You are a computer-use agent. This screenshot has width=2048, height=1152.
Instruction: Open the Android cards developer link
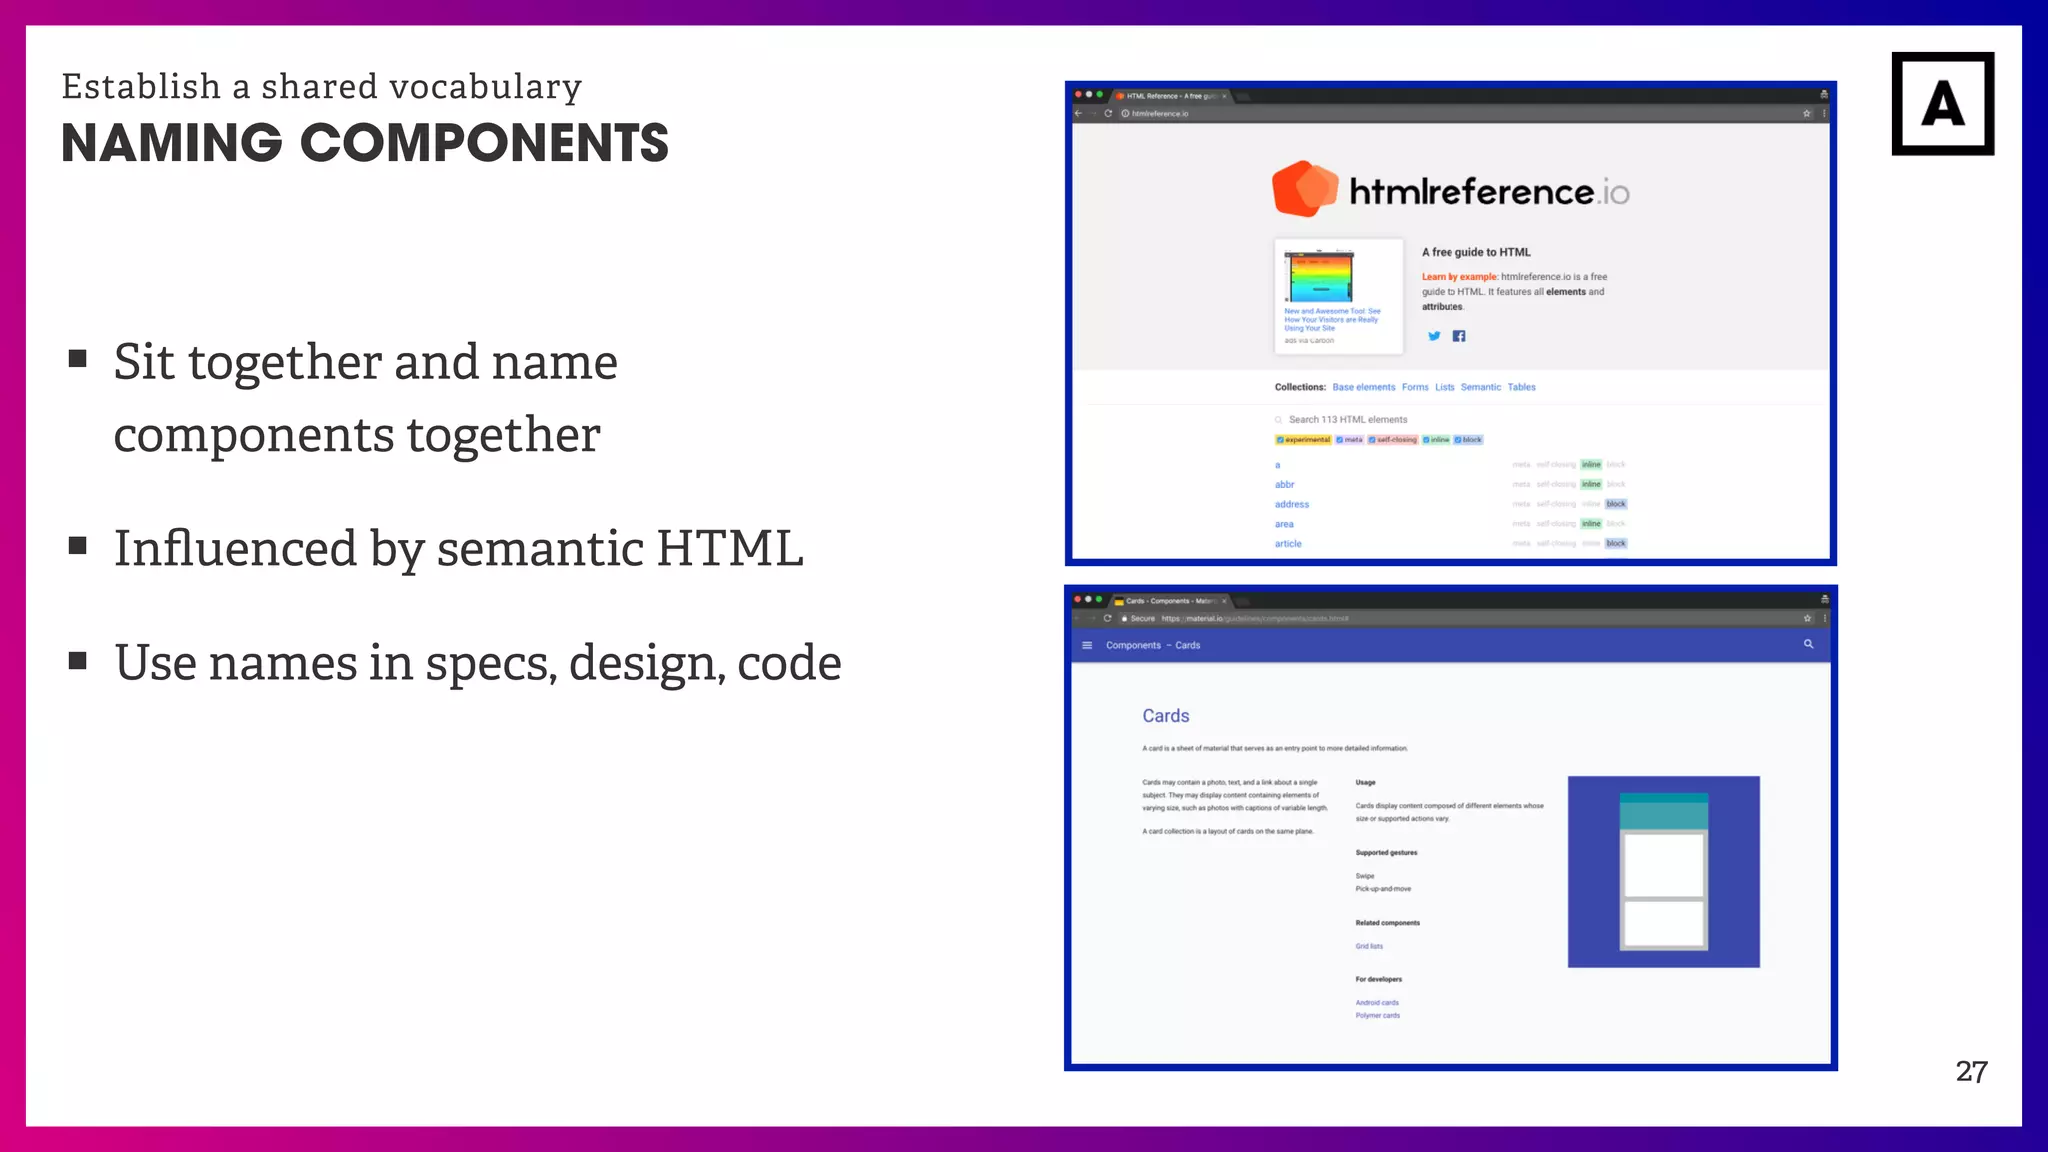coord(1377,1002)
